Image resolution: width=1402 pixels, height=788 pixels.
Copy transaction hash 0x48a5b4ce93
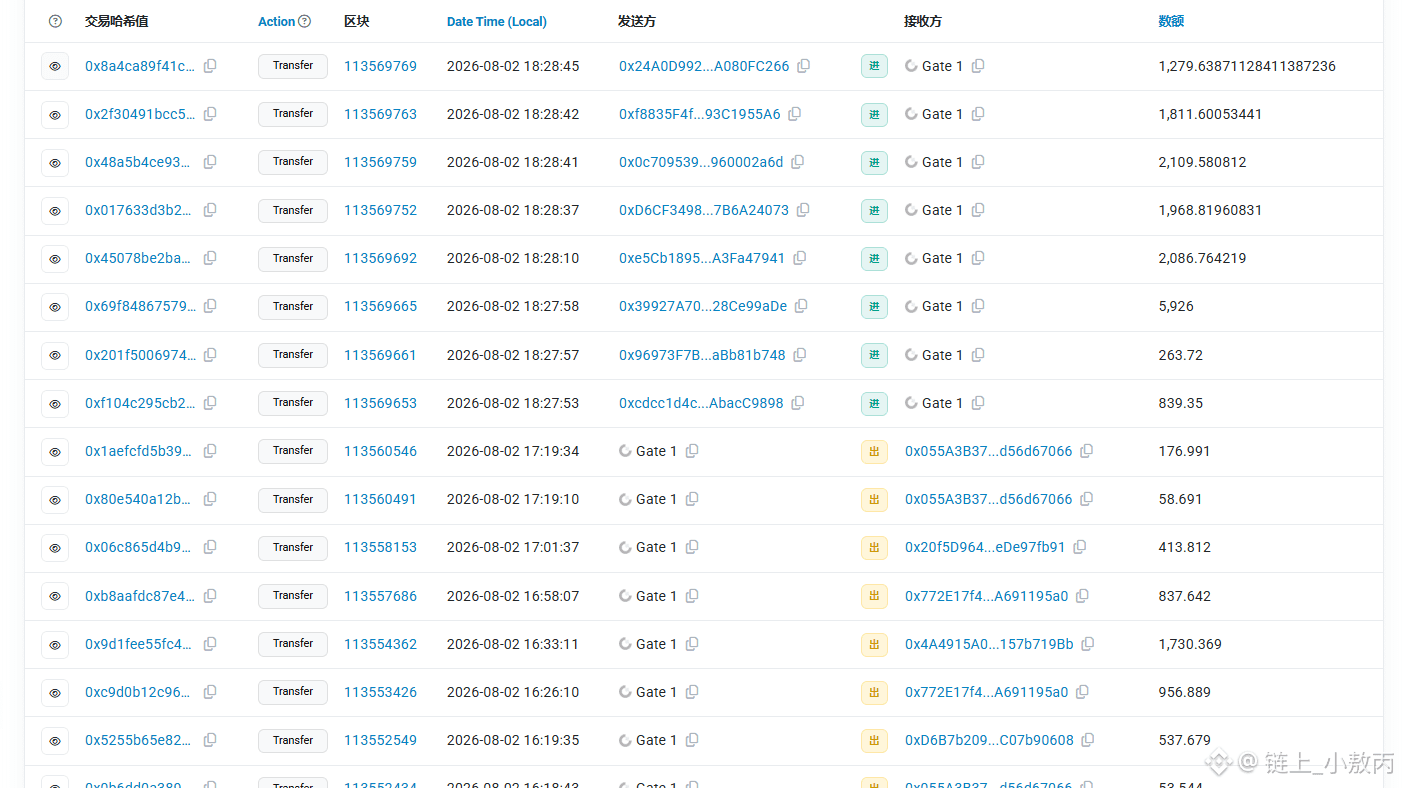pyautogui.click(x=210, y=162)
